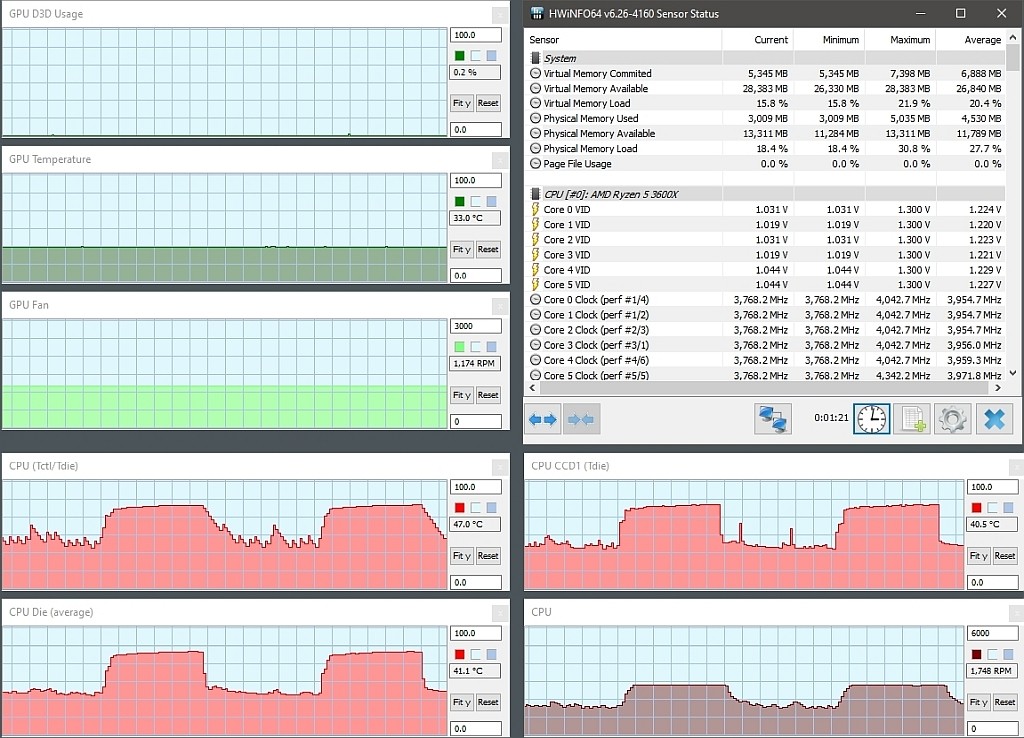Viewport: 1024px width, 738px height.
Task: Click the clock reset timer icon
Action: pos(872,419)
